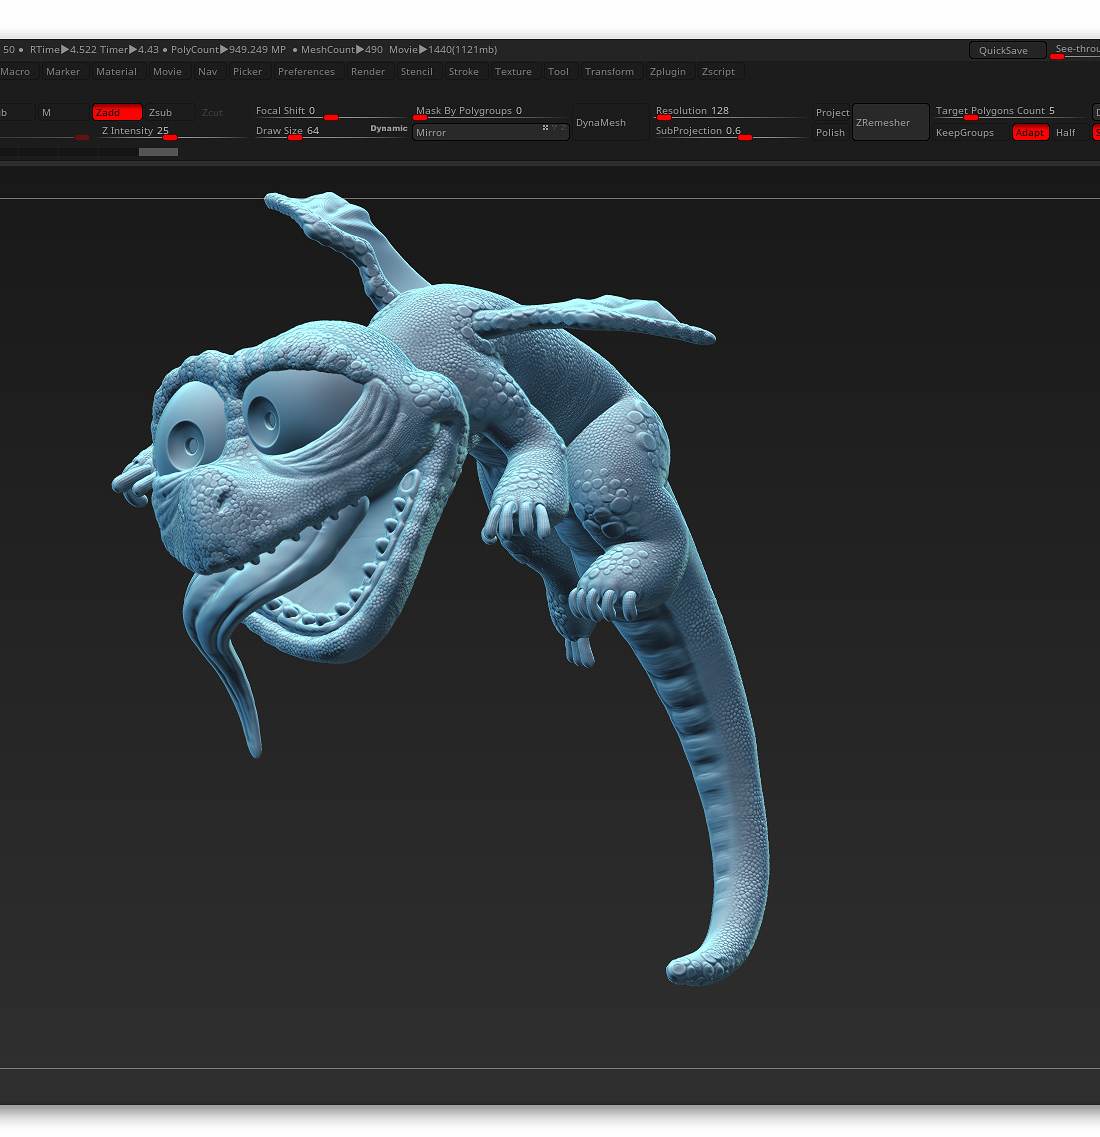Enable the KeepGroups option
Viewport: 1100px width, 1137px height.
click(x=970, y=133)
